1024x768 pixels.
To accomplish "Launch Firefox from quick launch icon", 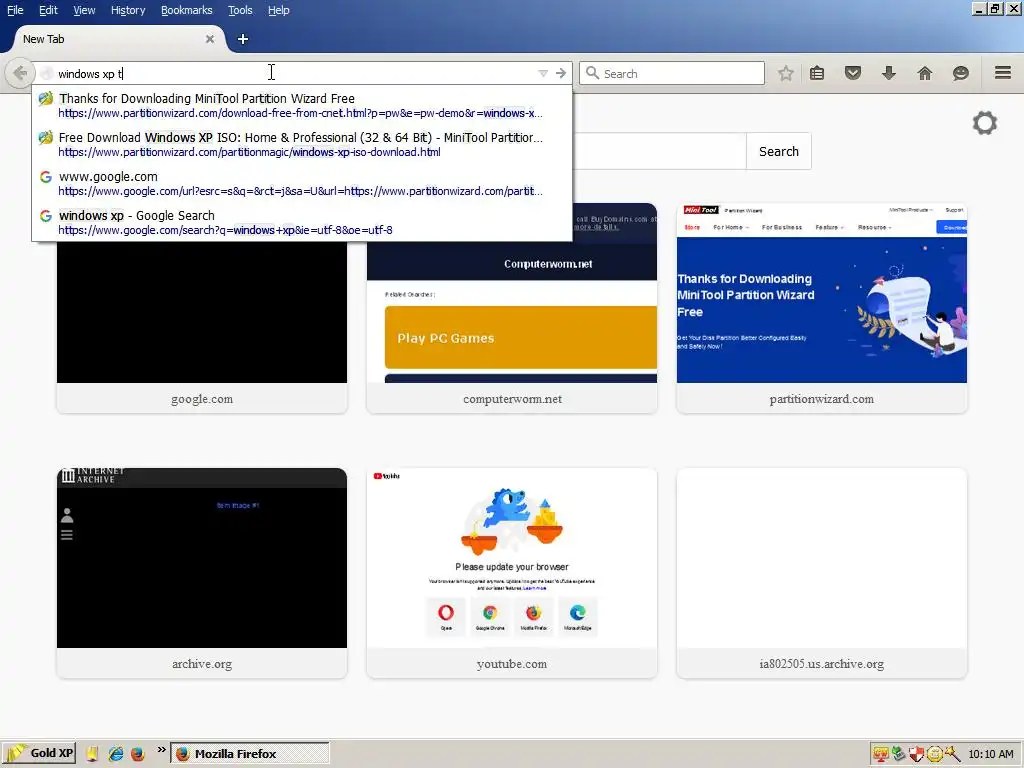I will coord(137,753).
